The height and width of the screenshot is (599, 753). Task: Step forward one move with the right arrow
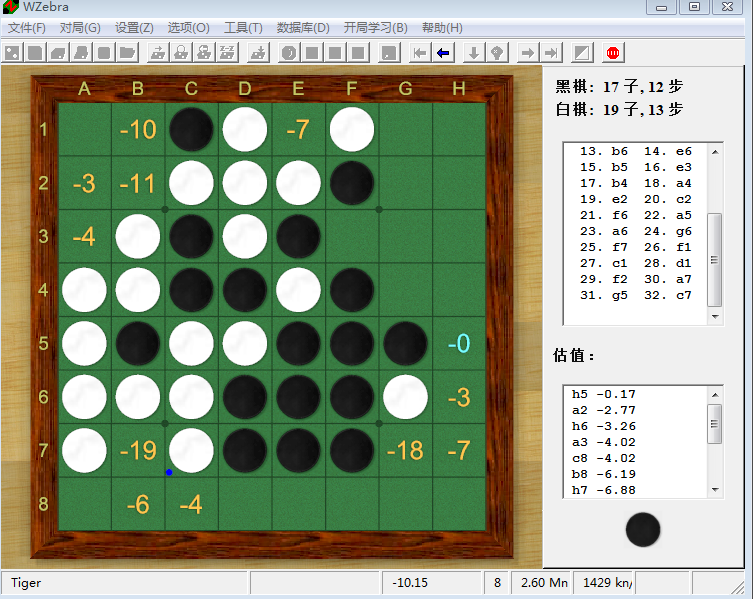528,52
